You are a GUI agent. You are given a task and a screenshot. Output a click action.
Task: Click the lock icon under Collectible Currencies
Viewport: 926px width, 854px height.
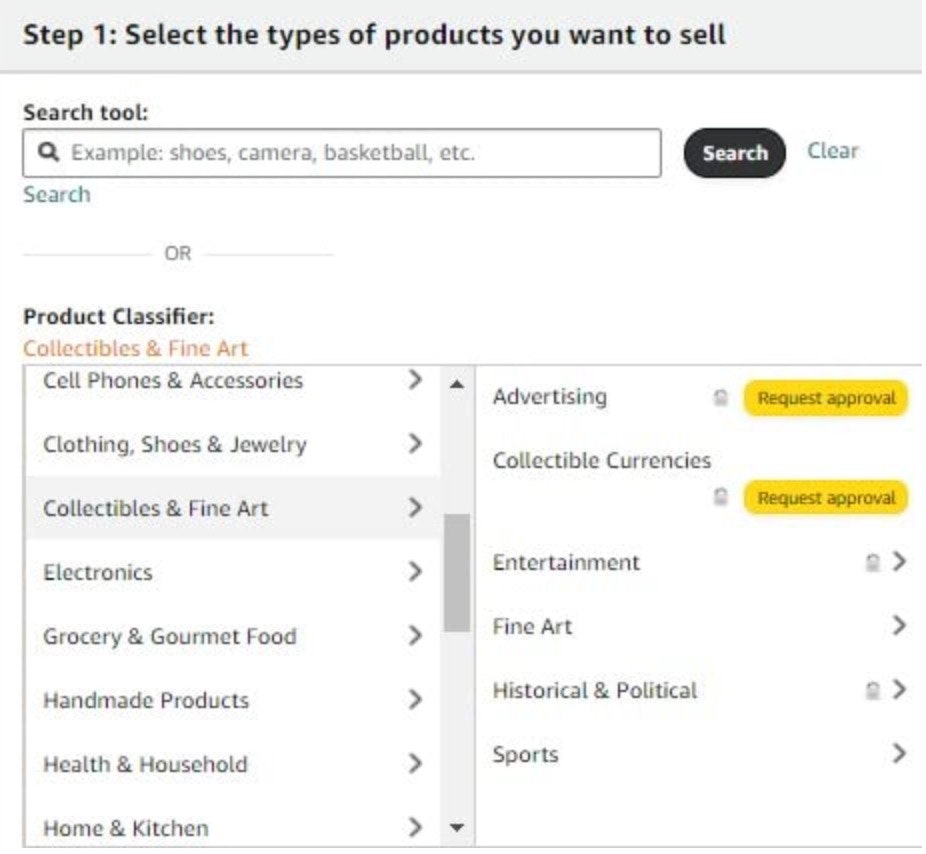(720, 497)
